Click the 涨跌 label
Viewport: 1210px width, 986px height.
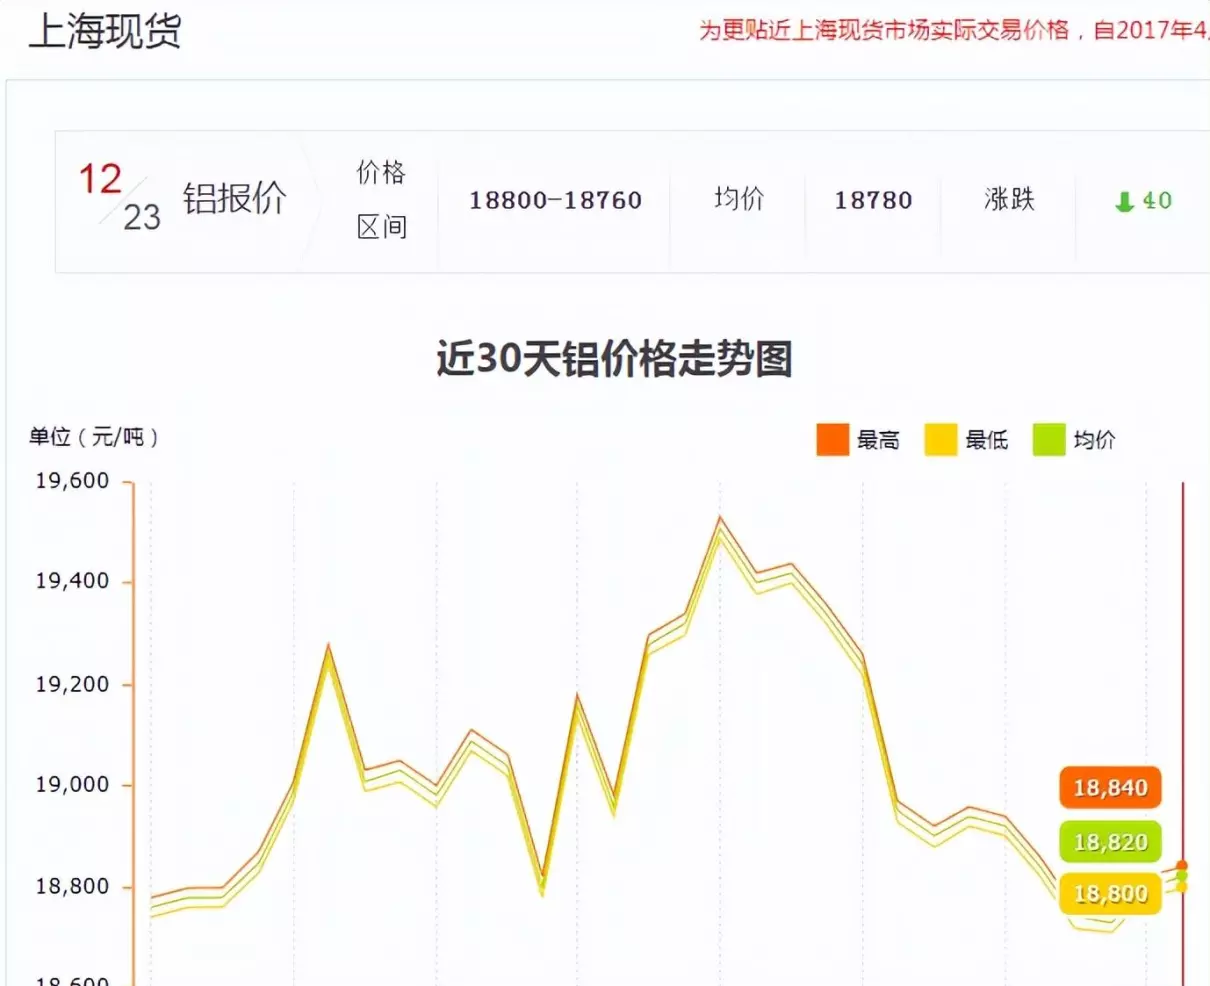point(1009,199)
